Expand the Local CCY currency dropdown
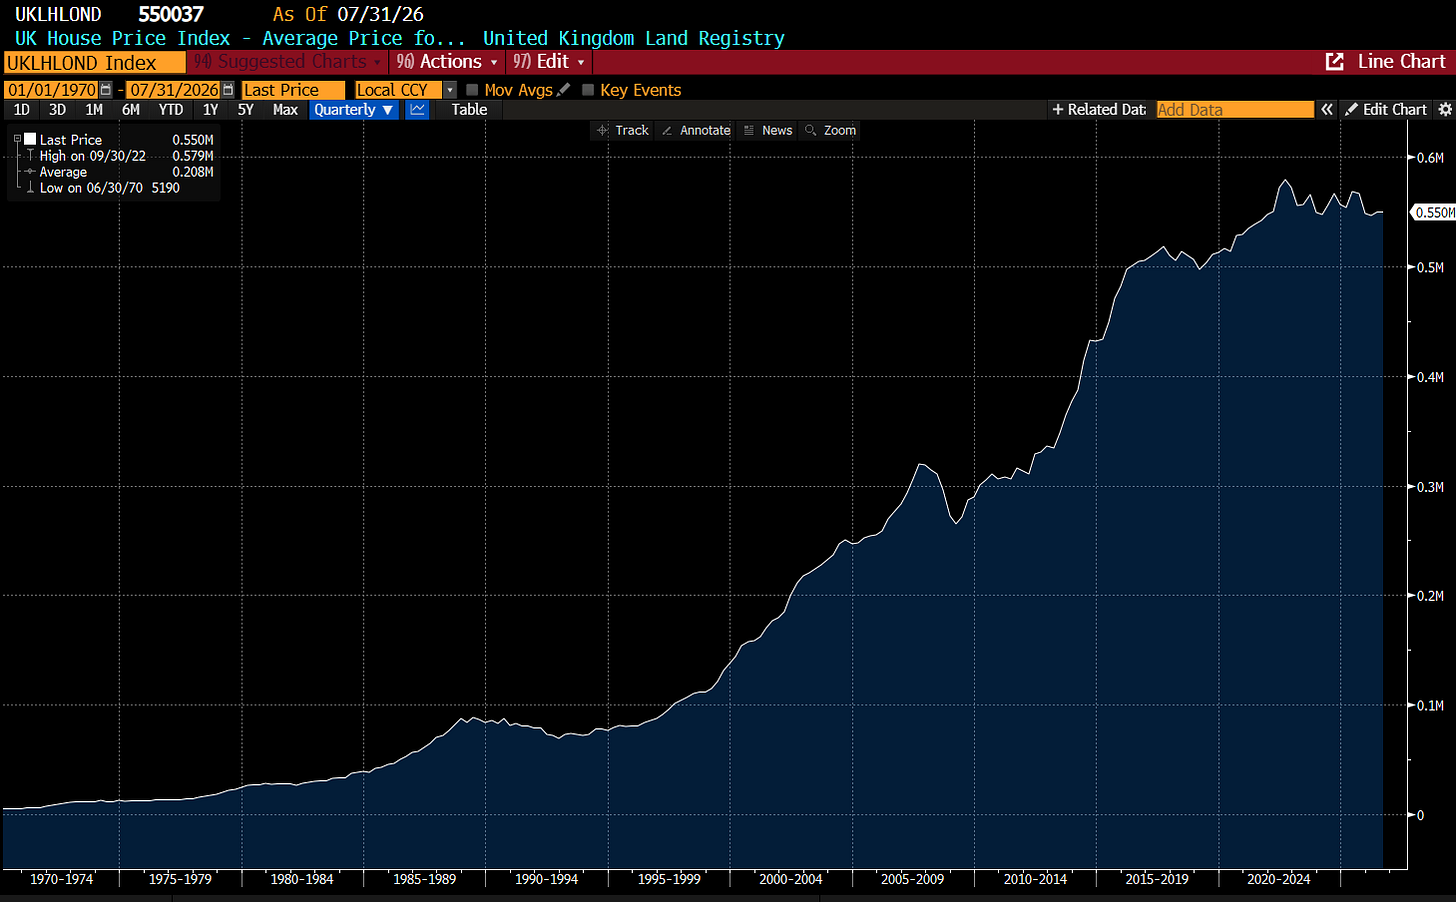 [450, 90]
